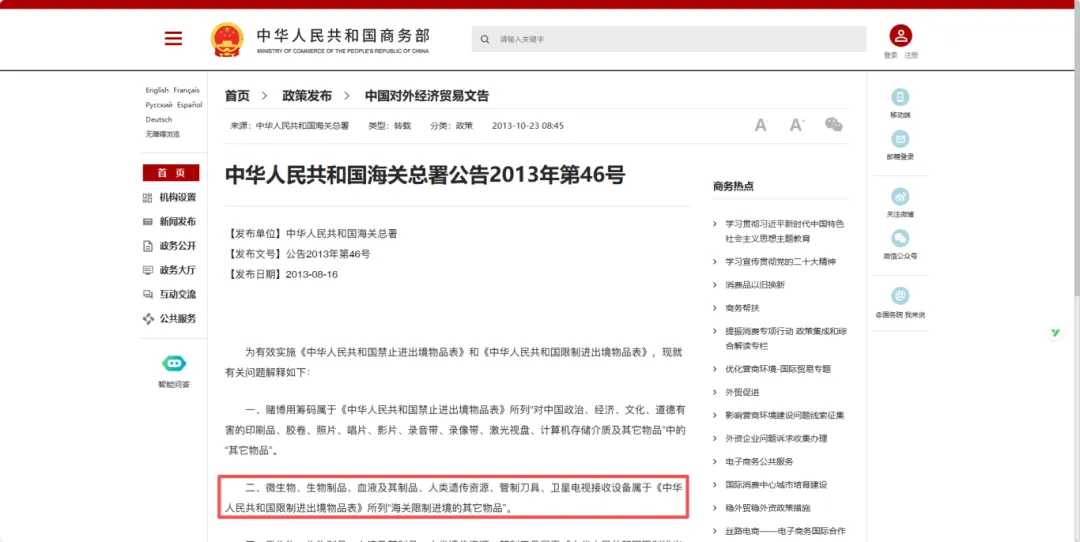This screenshot has width=1080, height=542.
Task: Open 国际消费中心城市培育建设 link
Action: click(776, 485)
